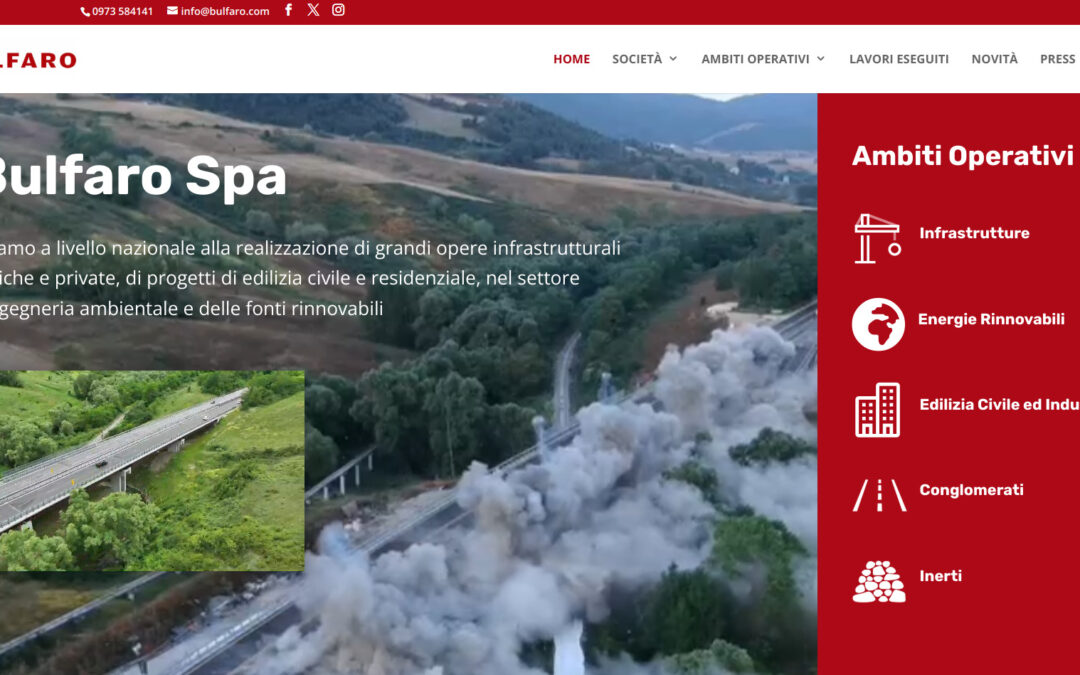The height and width of the screenshot is (675, 1080).
Task: Click the globe icon for Energie Rinnovabili
Action: (878, 324)
